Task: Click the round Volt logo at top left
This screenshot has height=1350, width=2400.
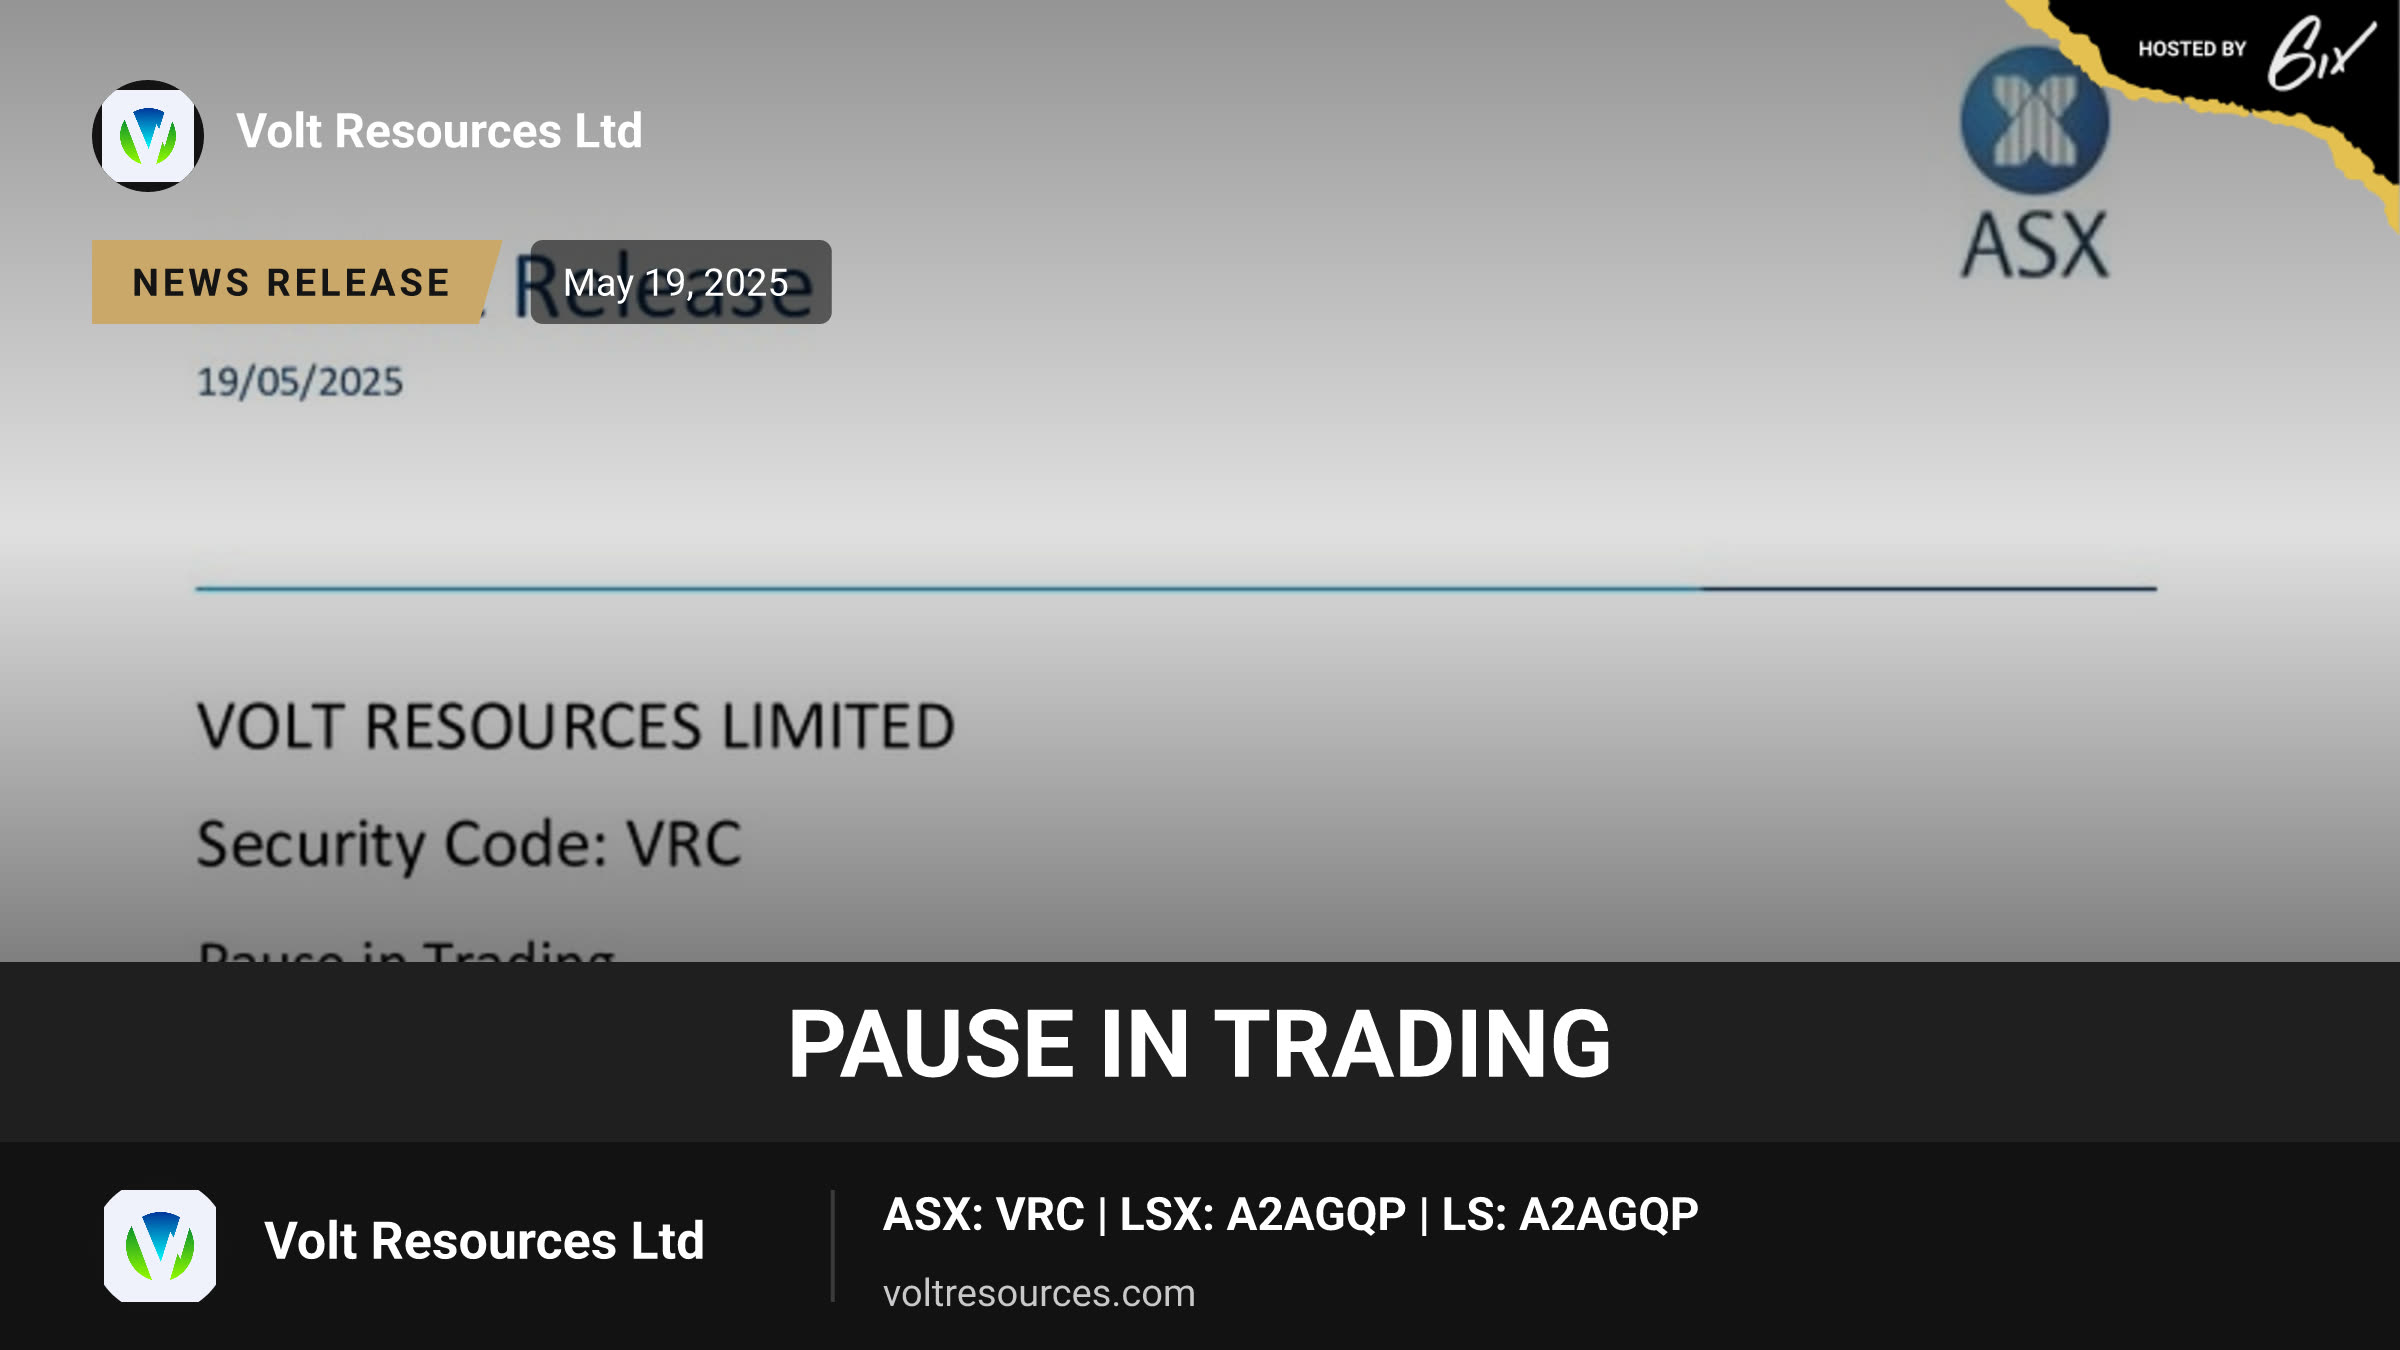Action: (148, 136)
